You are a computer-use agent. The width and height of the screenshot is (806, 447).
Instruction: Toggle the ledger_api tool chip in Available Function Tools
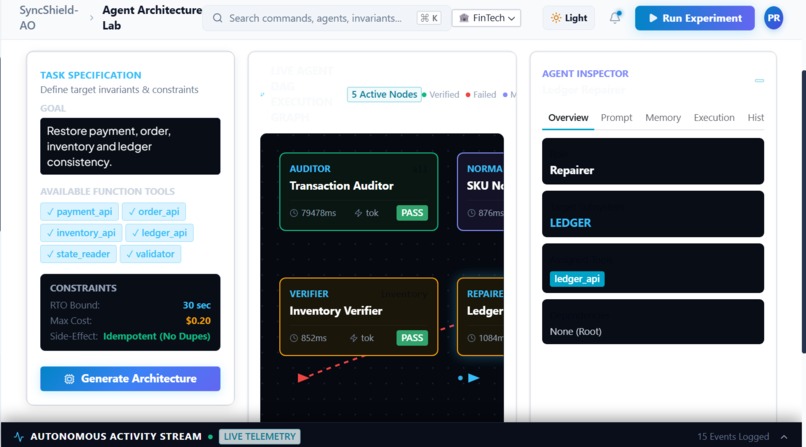coord(159,233)
